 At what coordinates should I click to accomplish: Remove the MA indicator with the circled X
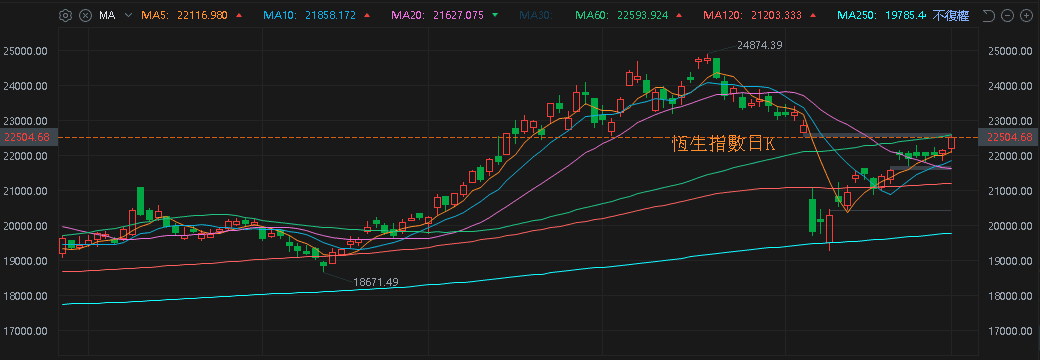[x=86, y=15]
